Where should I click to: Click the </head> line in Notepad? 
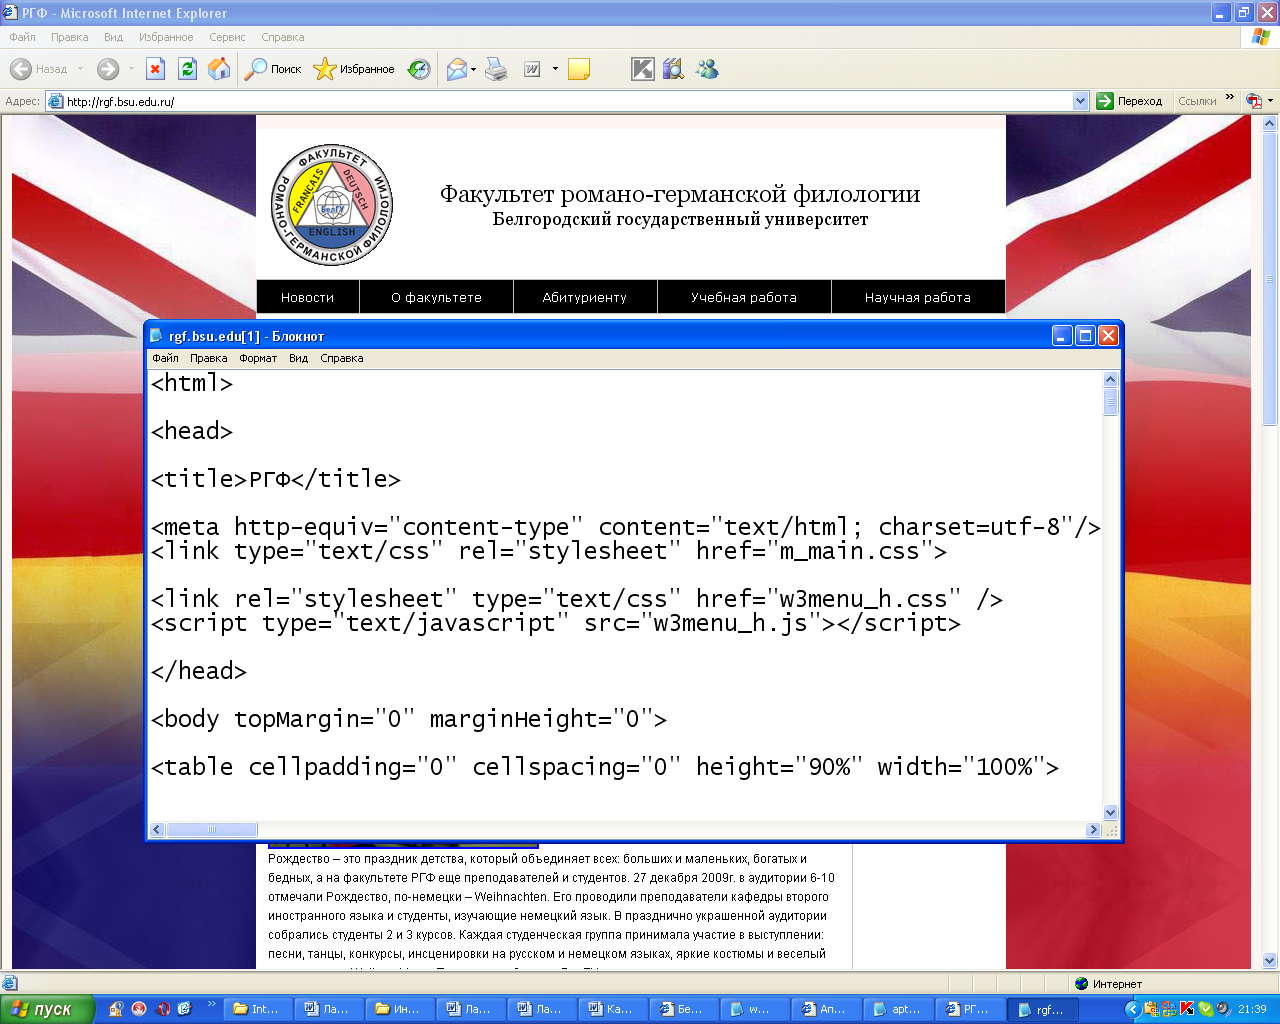tap(199, 671)
